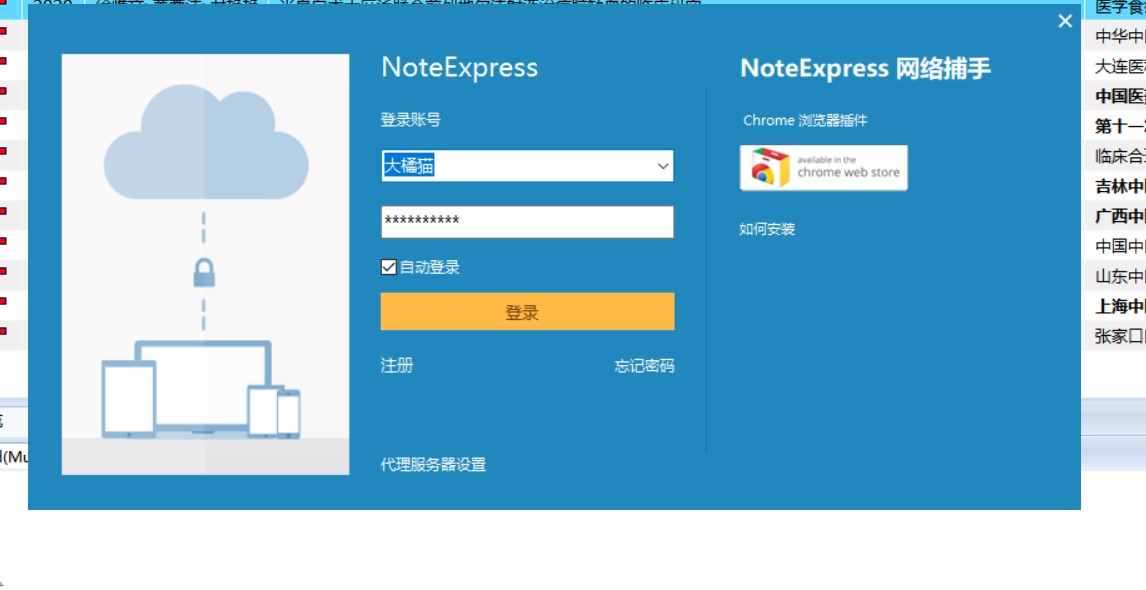This screenshot has height=590, width=1146.
Task: Open the 忘记密码 forgot password link
Action: point(644,366)
